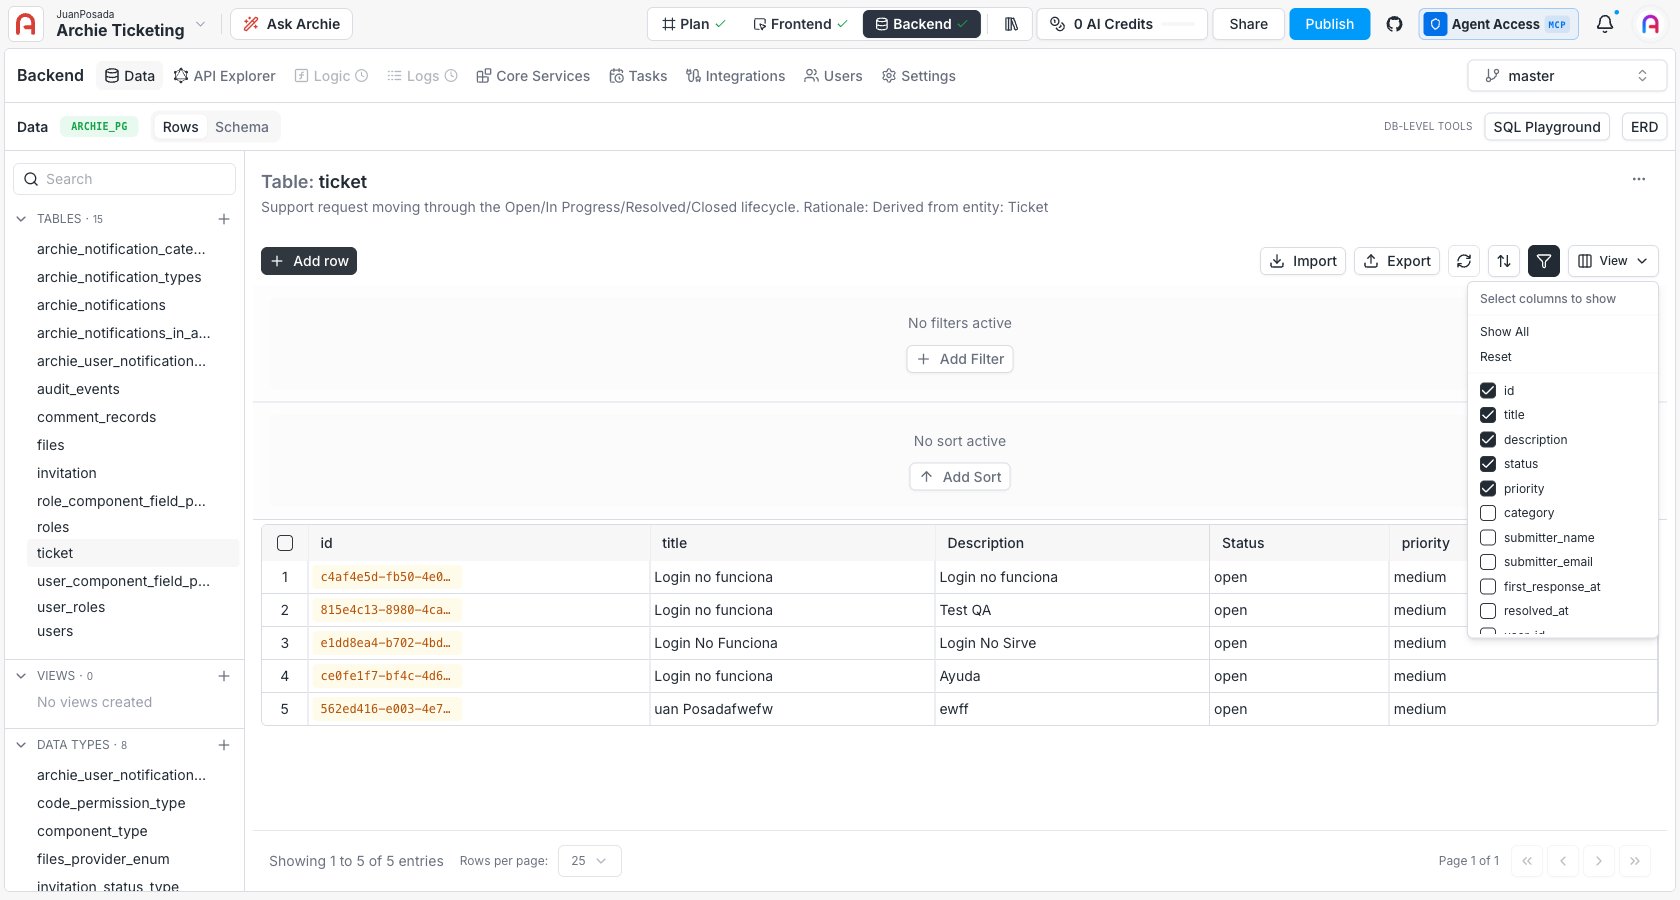This screenshot has height=900, width=1680.
Task: Click the 0 AI Credits indicator
Action: 1122,24
